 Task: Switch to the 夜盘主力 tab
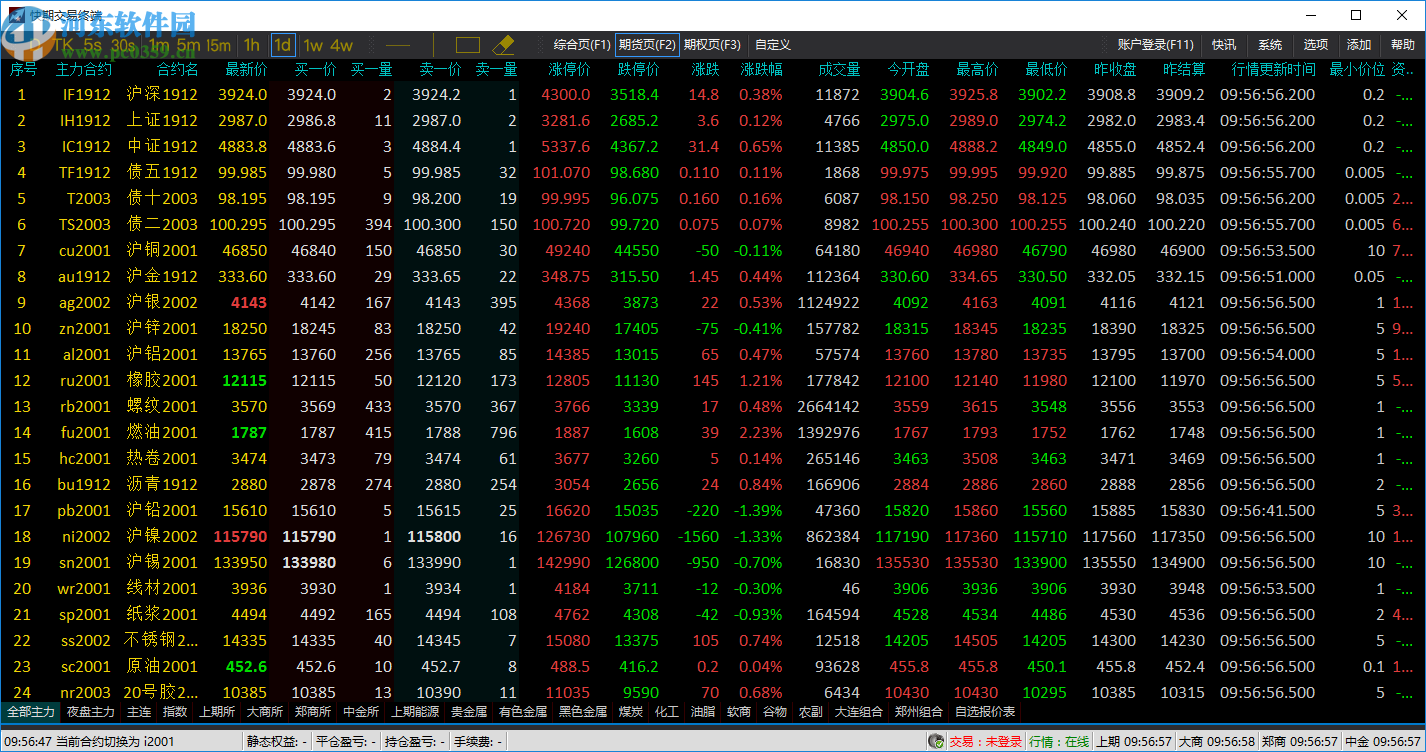tap(91, 712)
